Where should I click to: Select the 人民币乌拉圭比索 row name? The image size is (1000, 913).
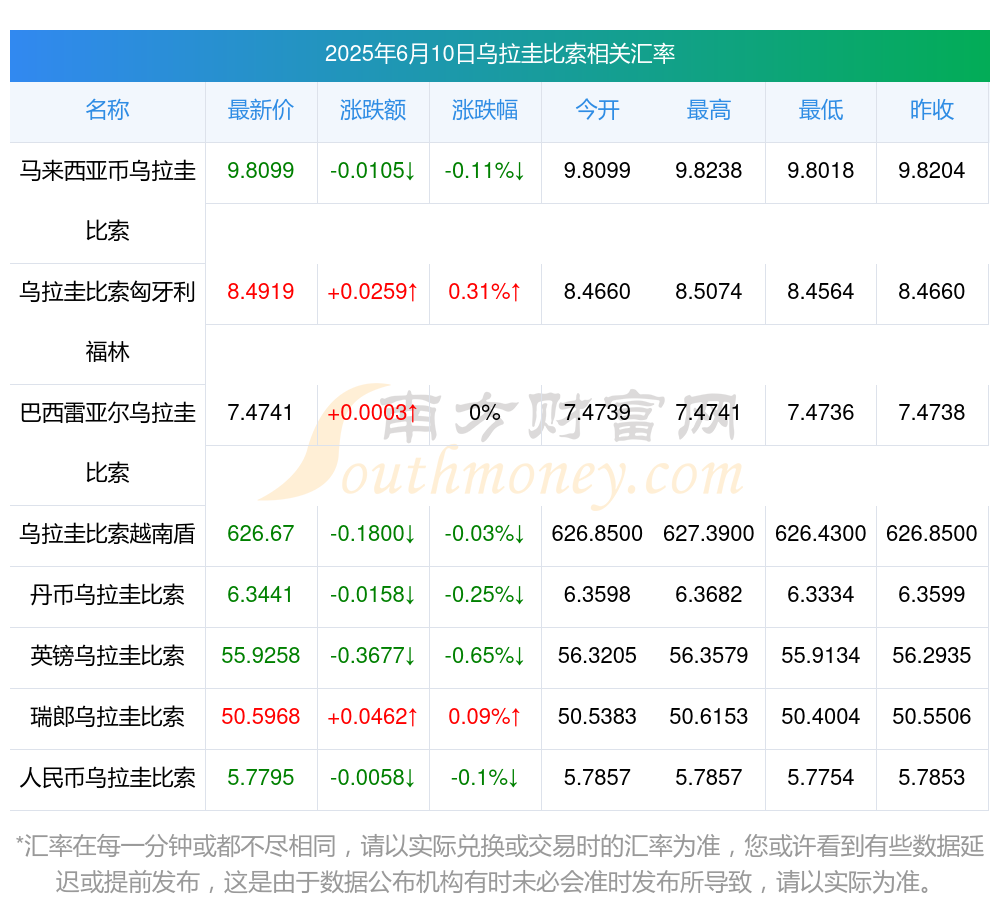coord(107,778)
